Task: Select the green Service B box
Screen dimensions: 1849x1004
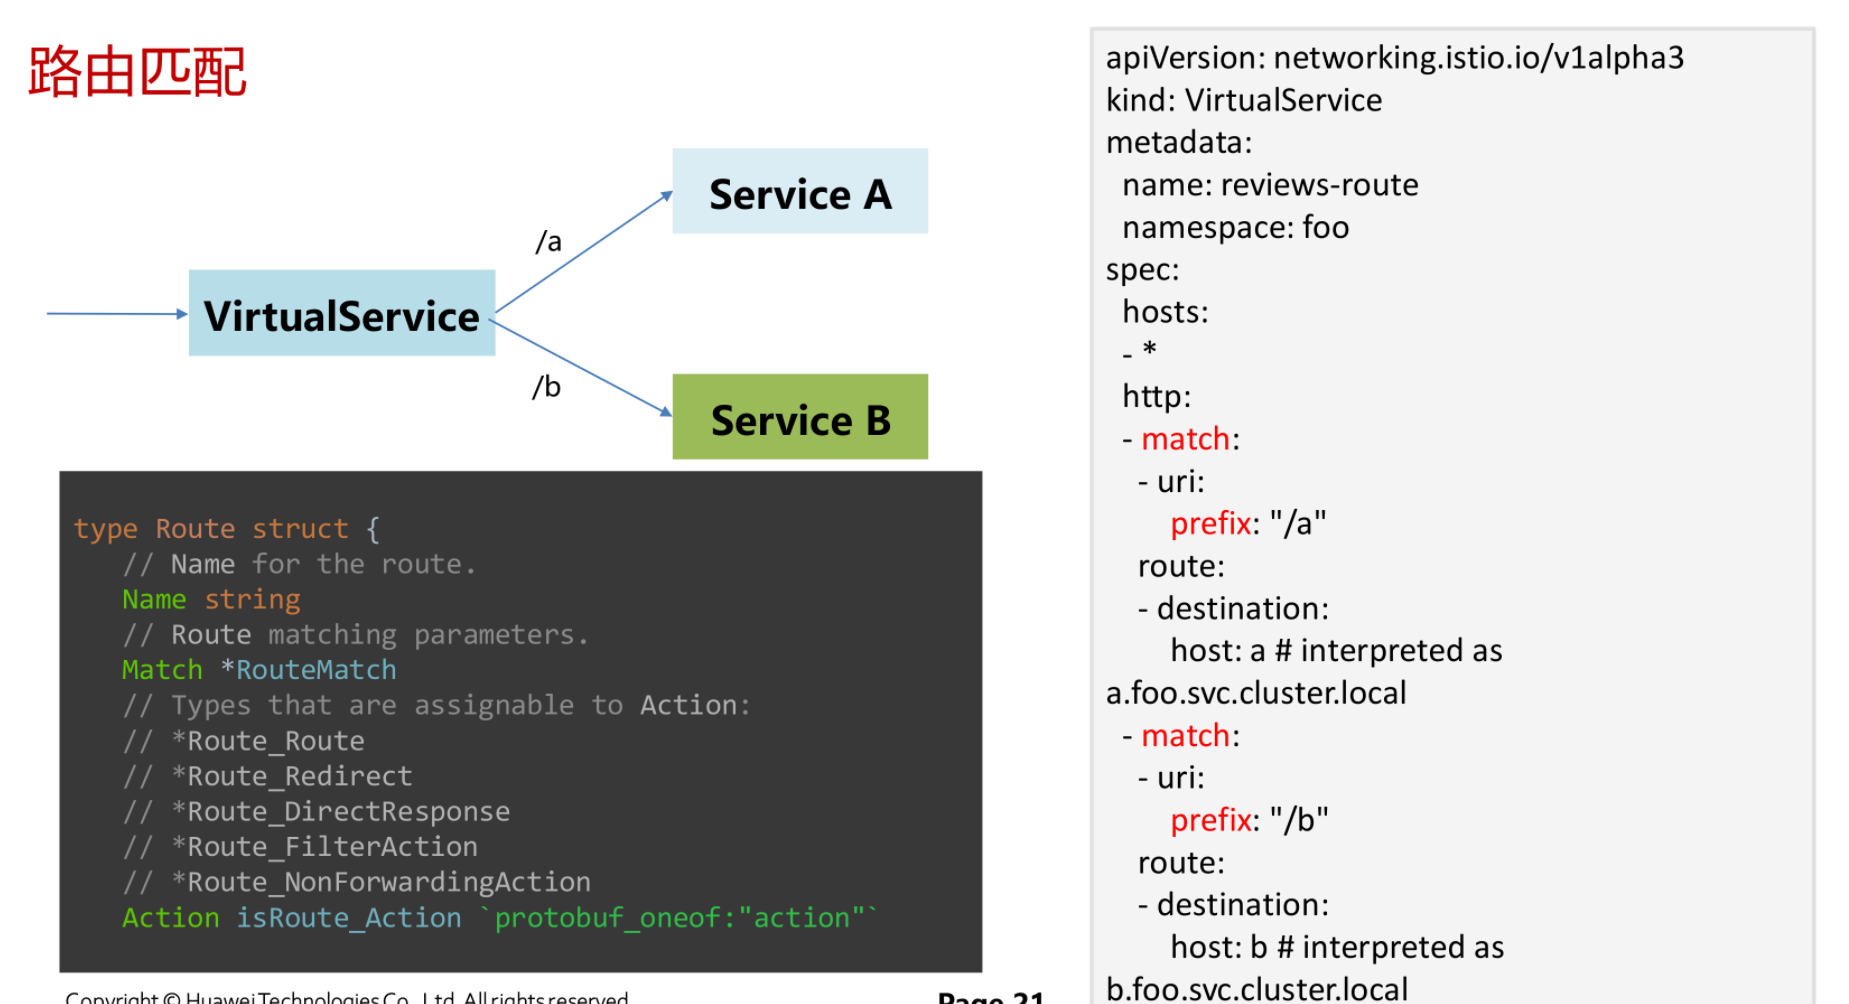Action: tap(799, 418)
